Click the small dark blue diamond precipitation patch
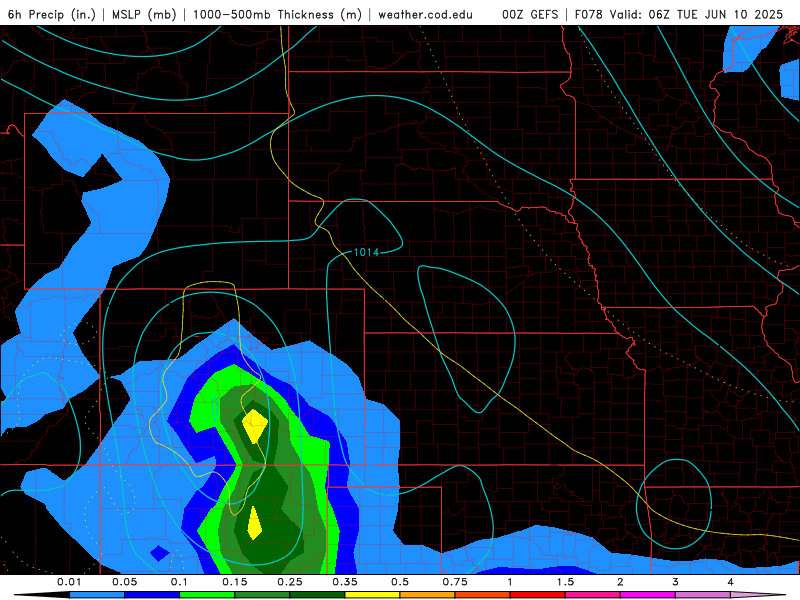 click(160, 553)
